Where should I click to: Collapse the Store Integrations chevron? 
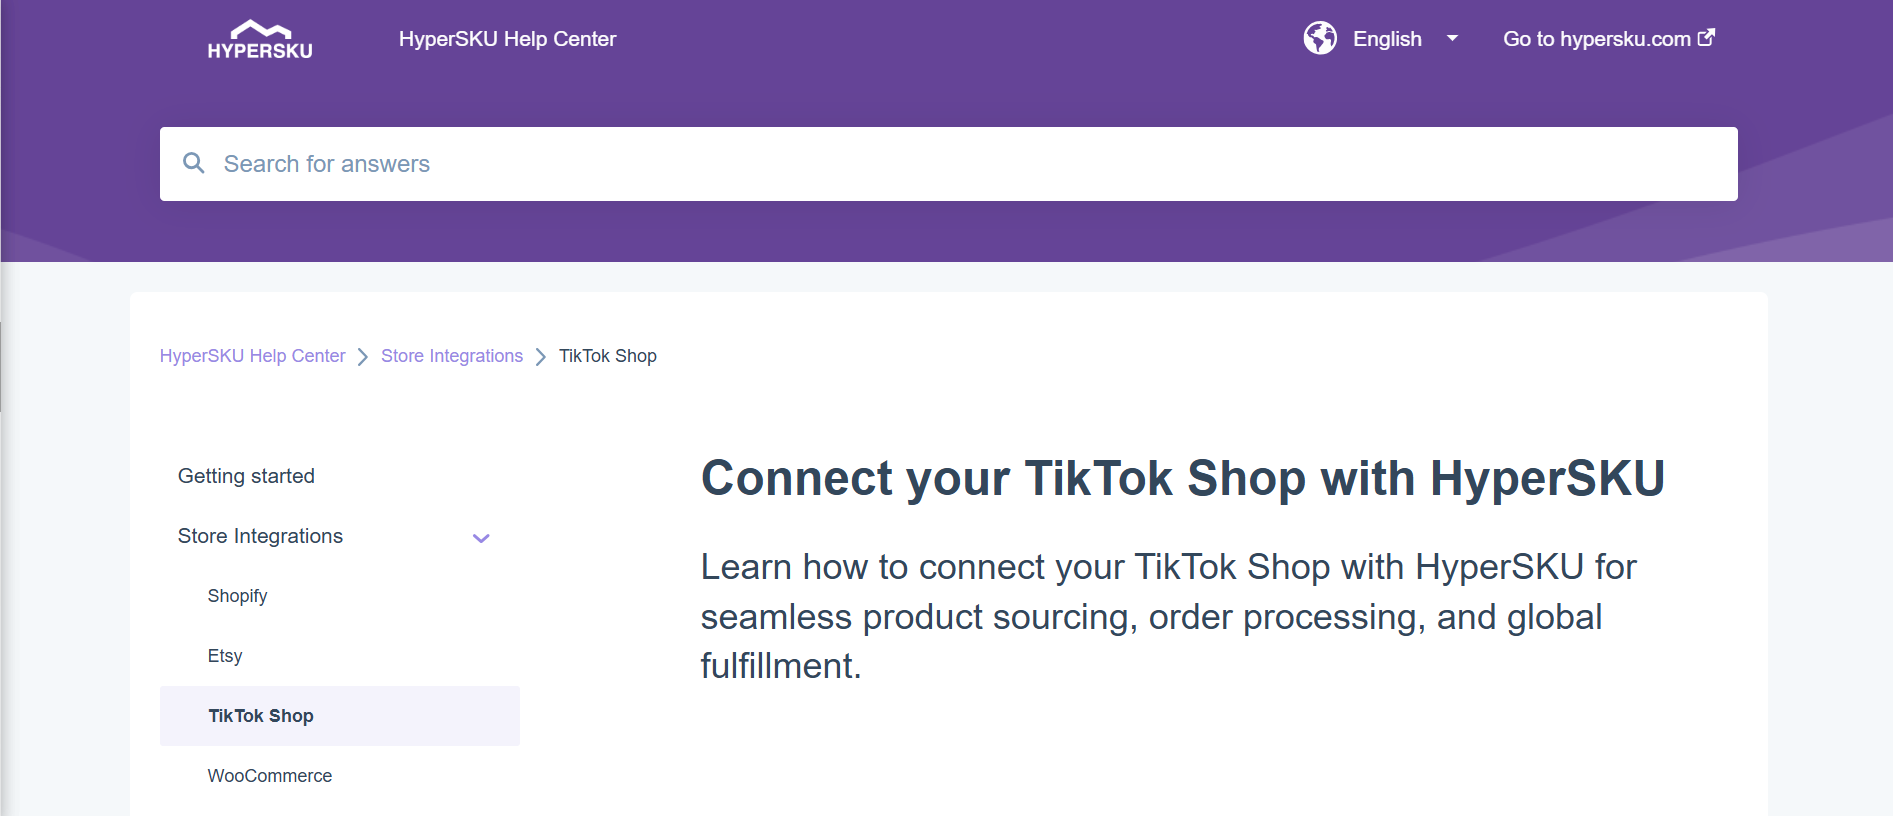pyautogui.click(x=481, y=538)
